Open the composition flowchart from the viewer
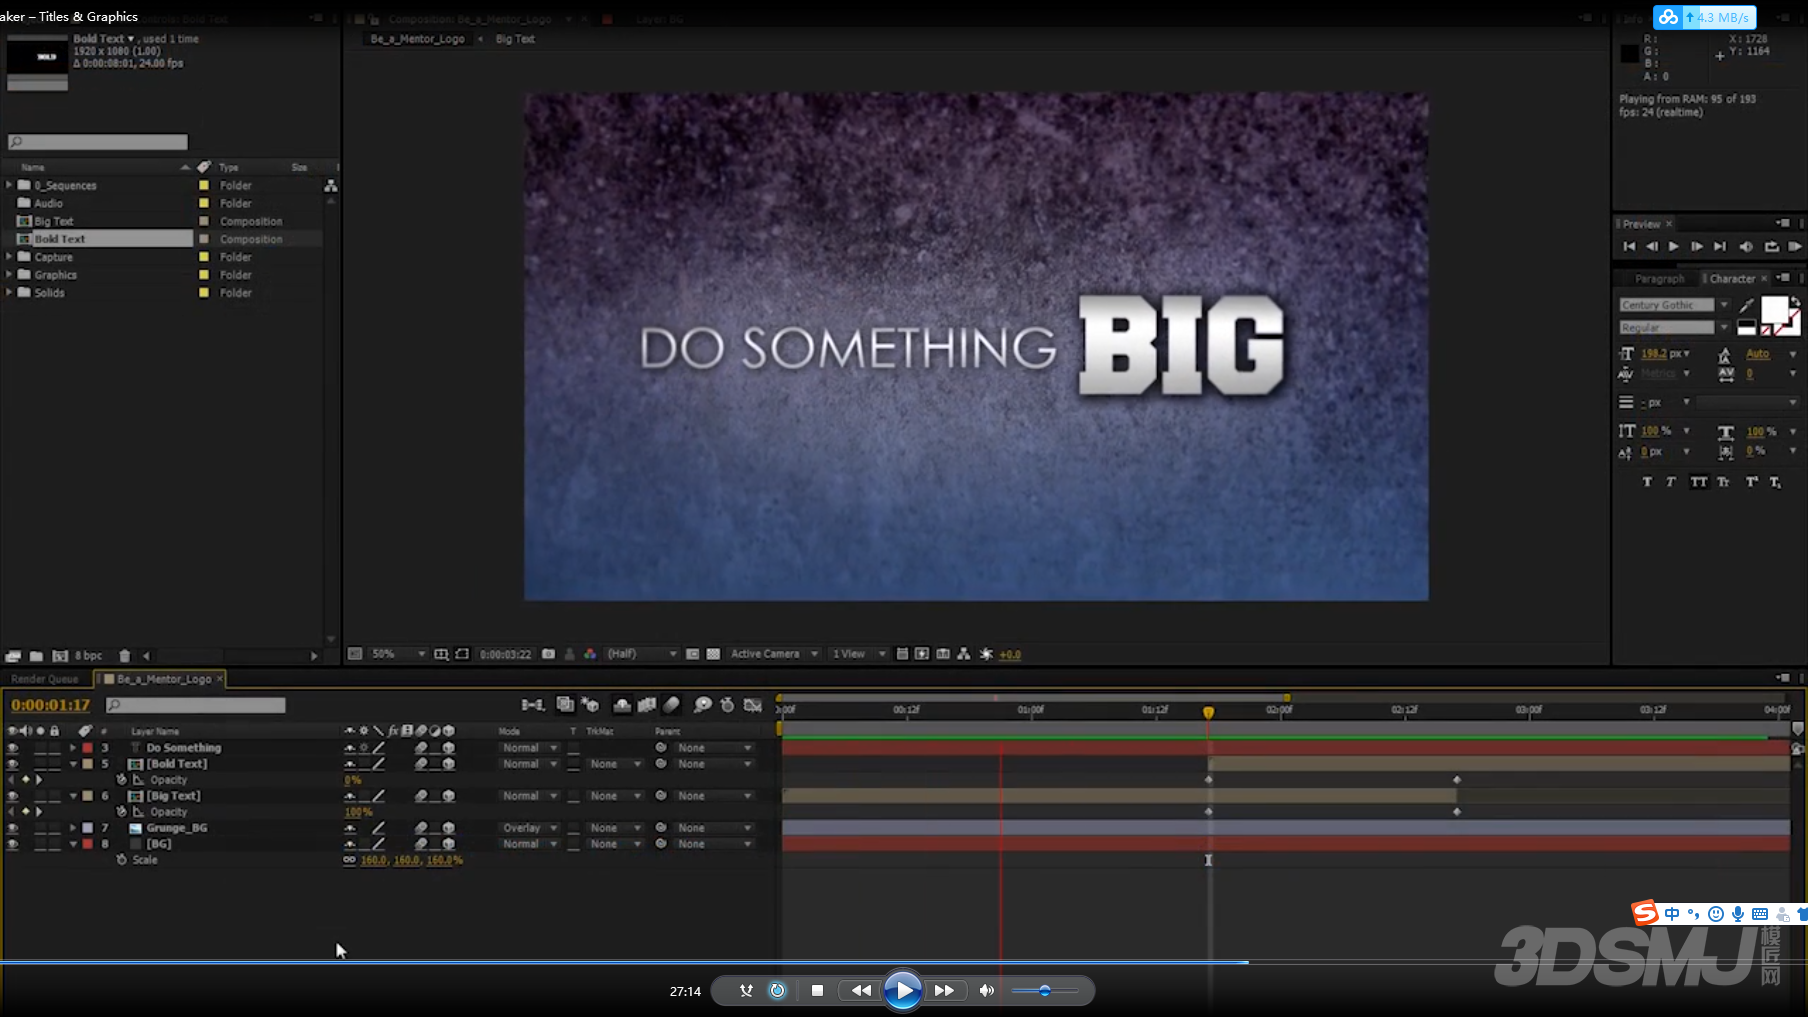Screen dimensions: 1808x1017 (x=964, y=654)
